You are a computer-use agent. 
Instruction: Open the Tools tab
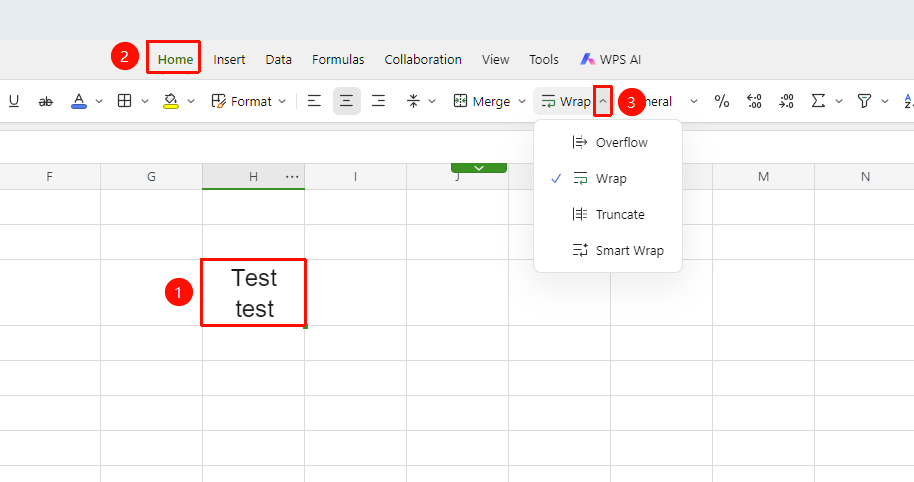click(544, 59)
